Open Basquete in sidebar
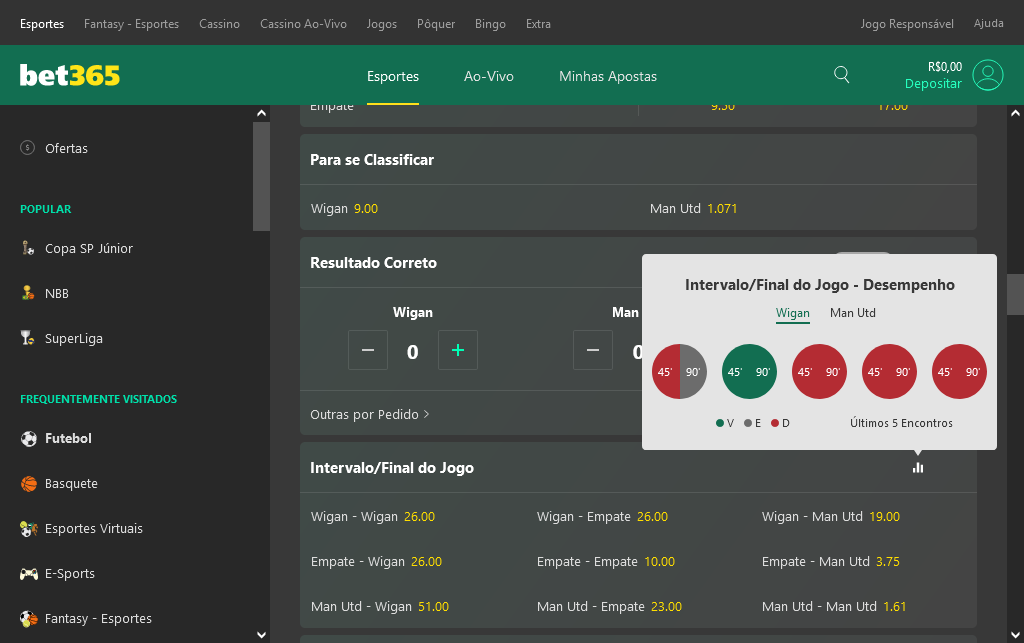Screen dimensions: 1024x643 [x=71, y=484]
